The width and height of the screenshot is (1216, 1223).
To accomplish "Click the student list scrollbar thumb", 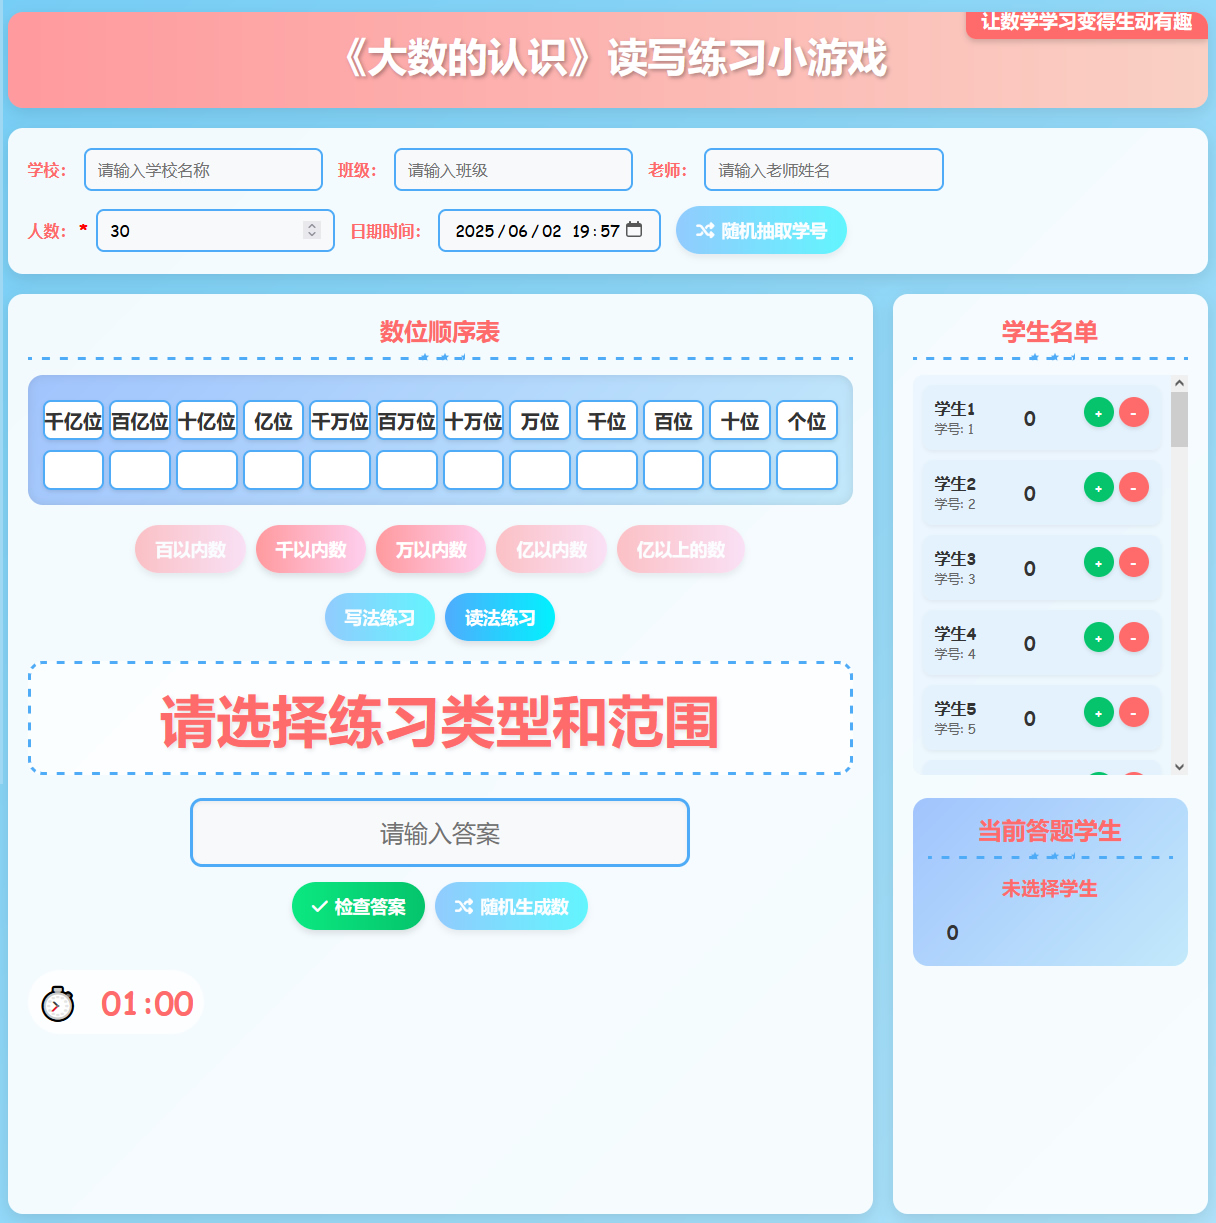I will tap(1179, 420).
